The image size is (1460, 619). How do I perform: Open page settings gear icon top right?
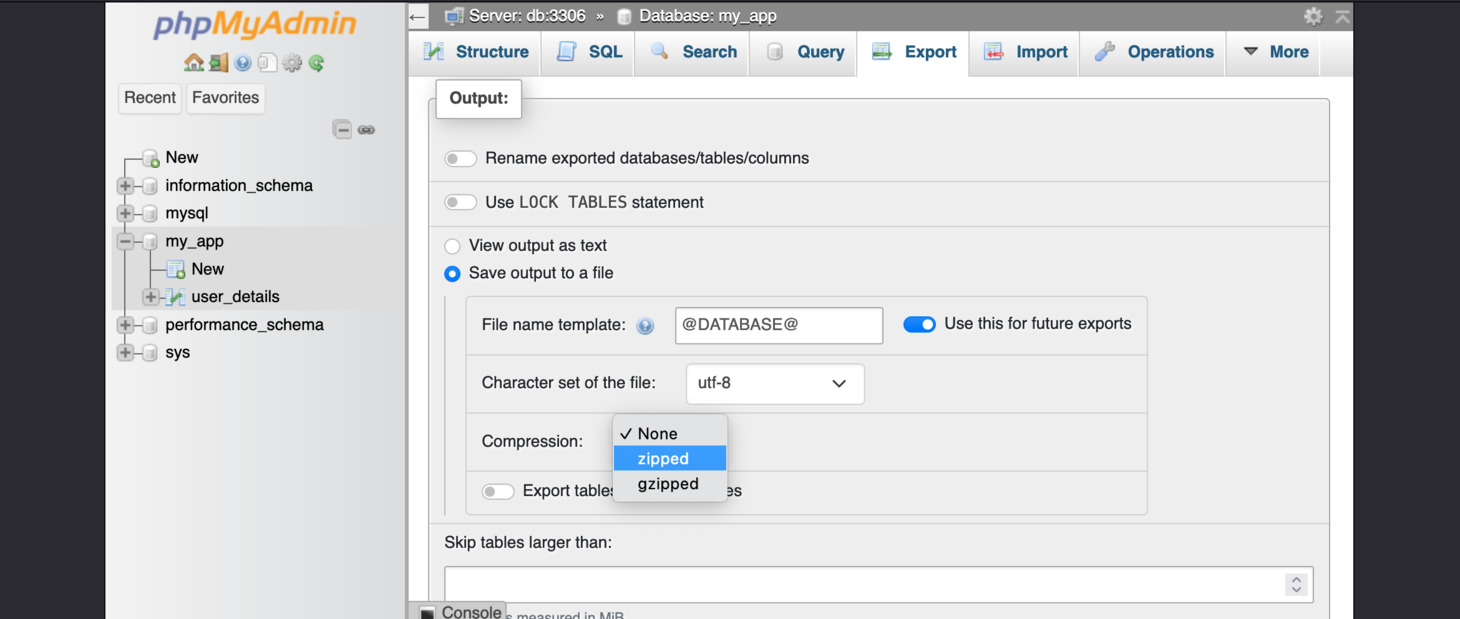1313,15
